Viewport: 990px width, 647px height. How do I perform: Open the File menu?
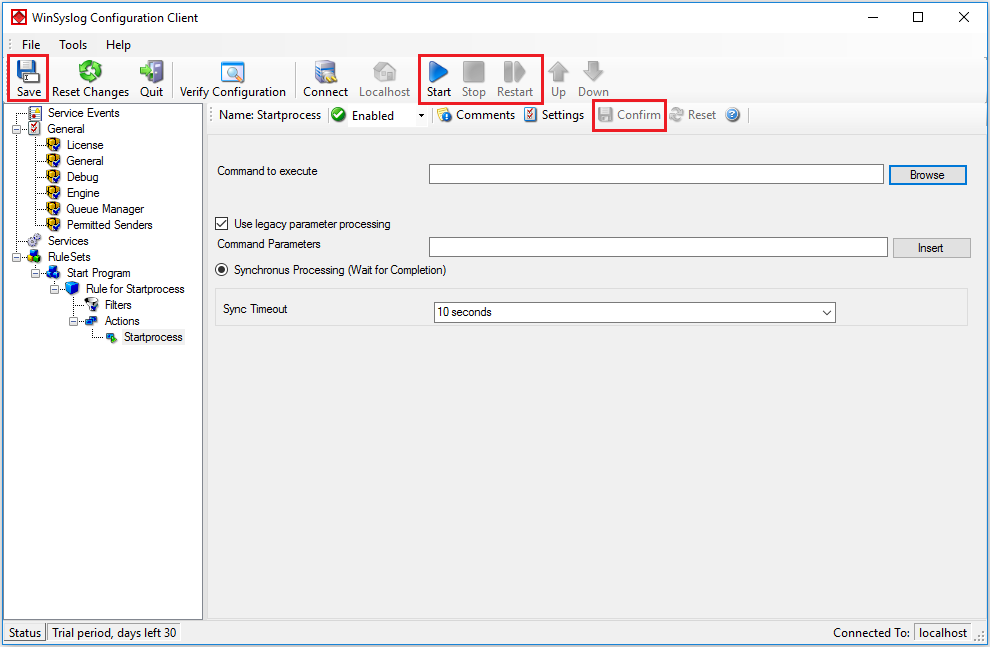[x=31, y=45]
